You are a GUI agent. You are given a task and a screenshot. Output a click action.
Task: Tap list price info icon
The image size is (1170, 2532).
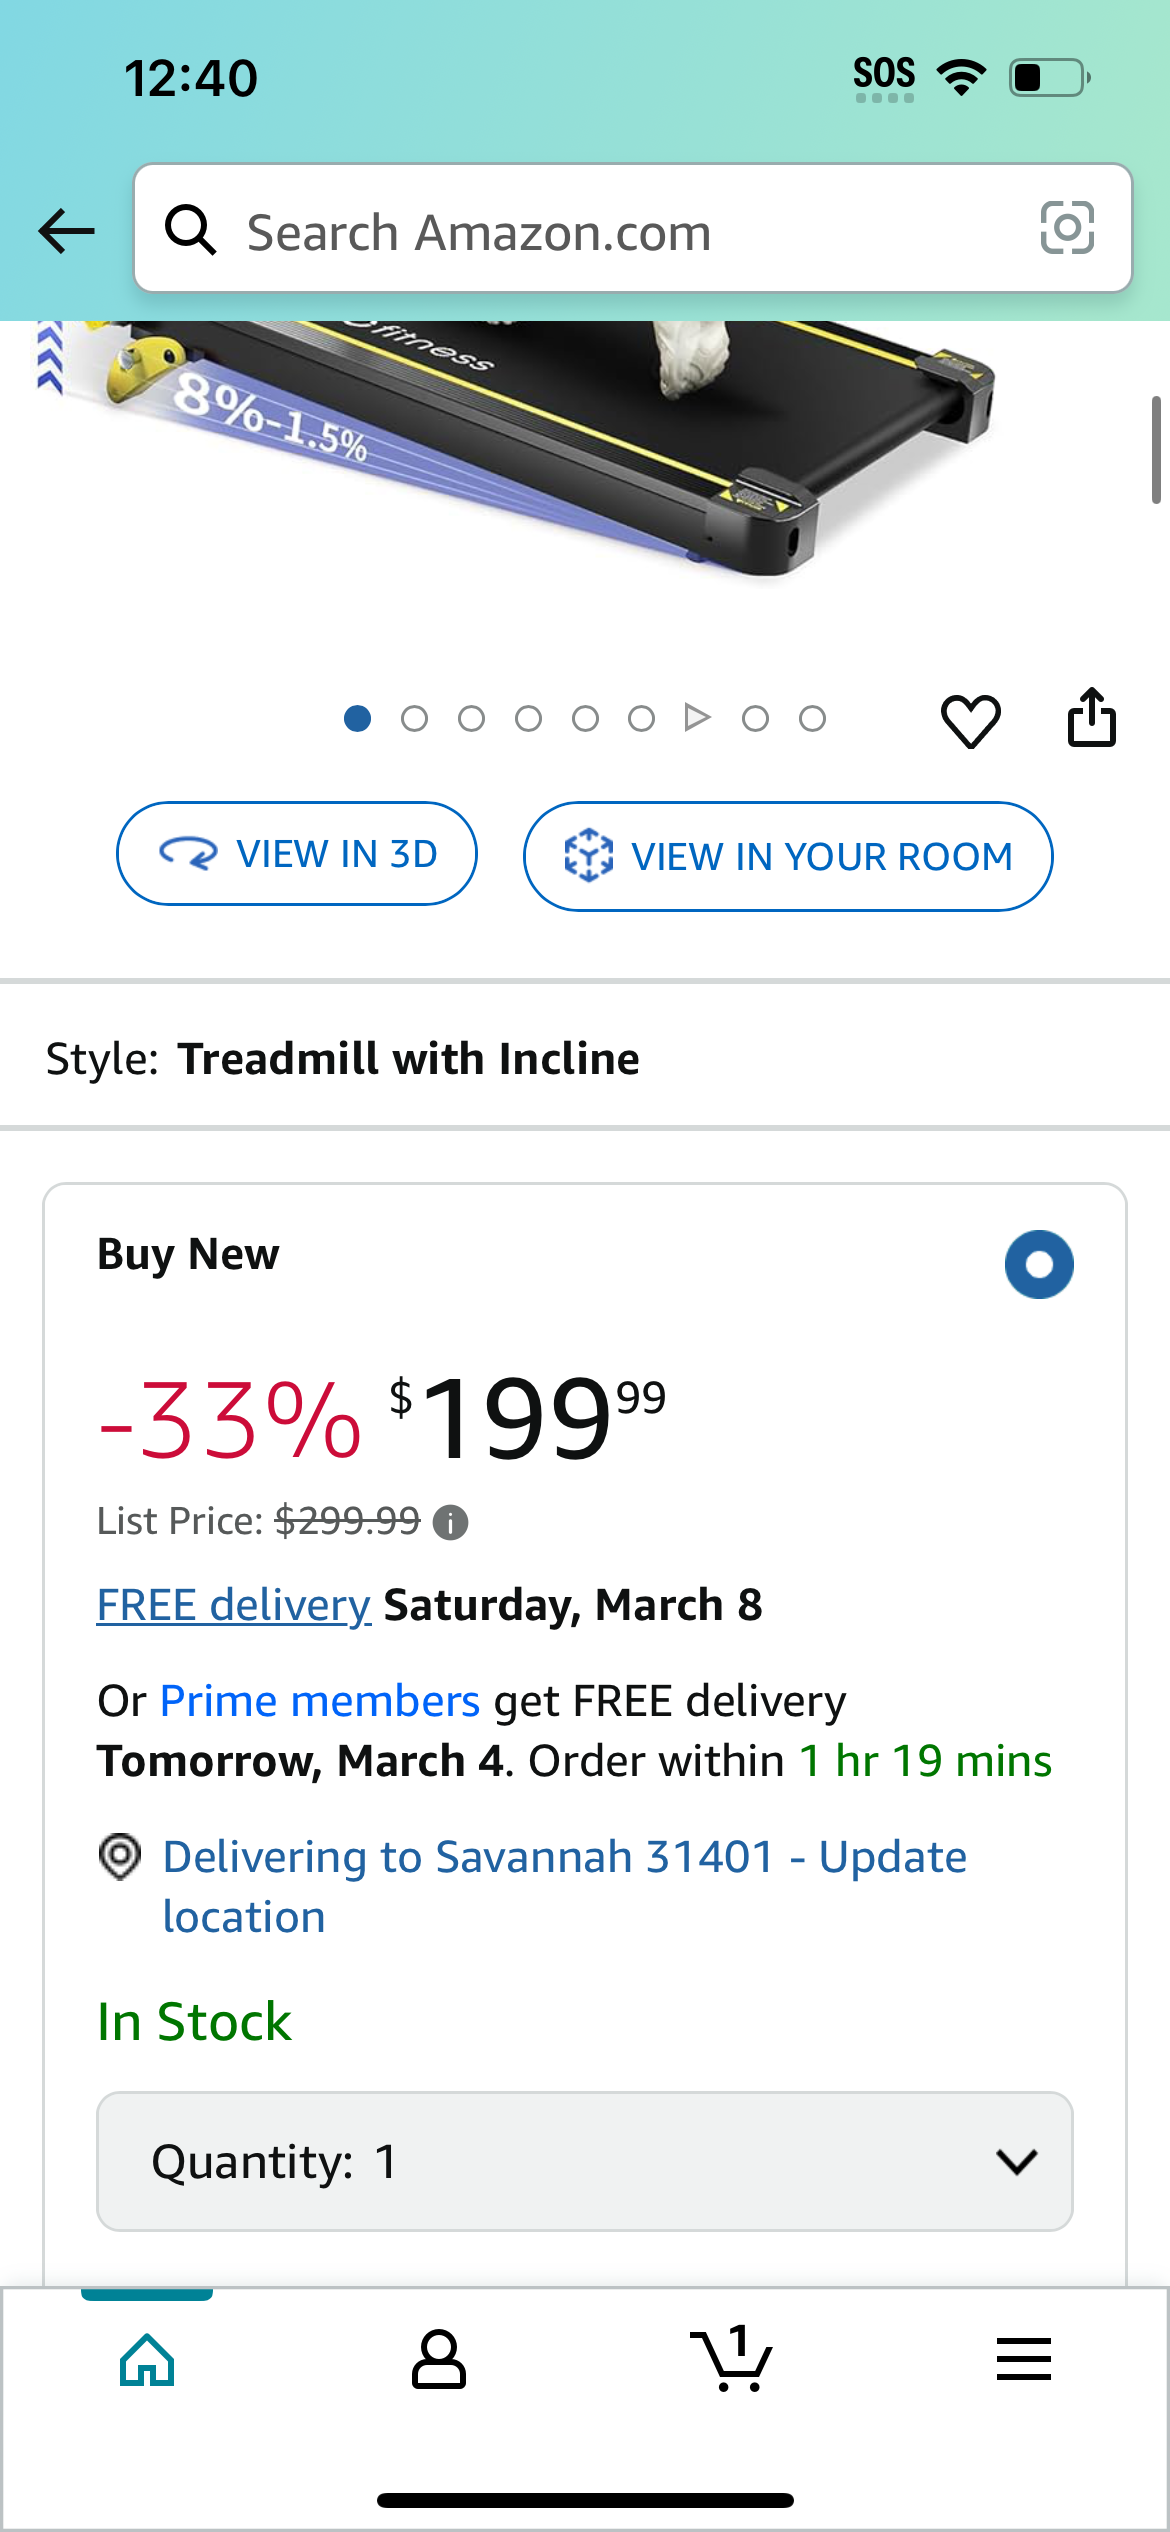450,1522
